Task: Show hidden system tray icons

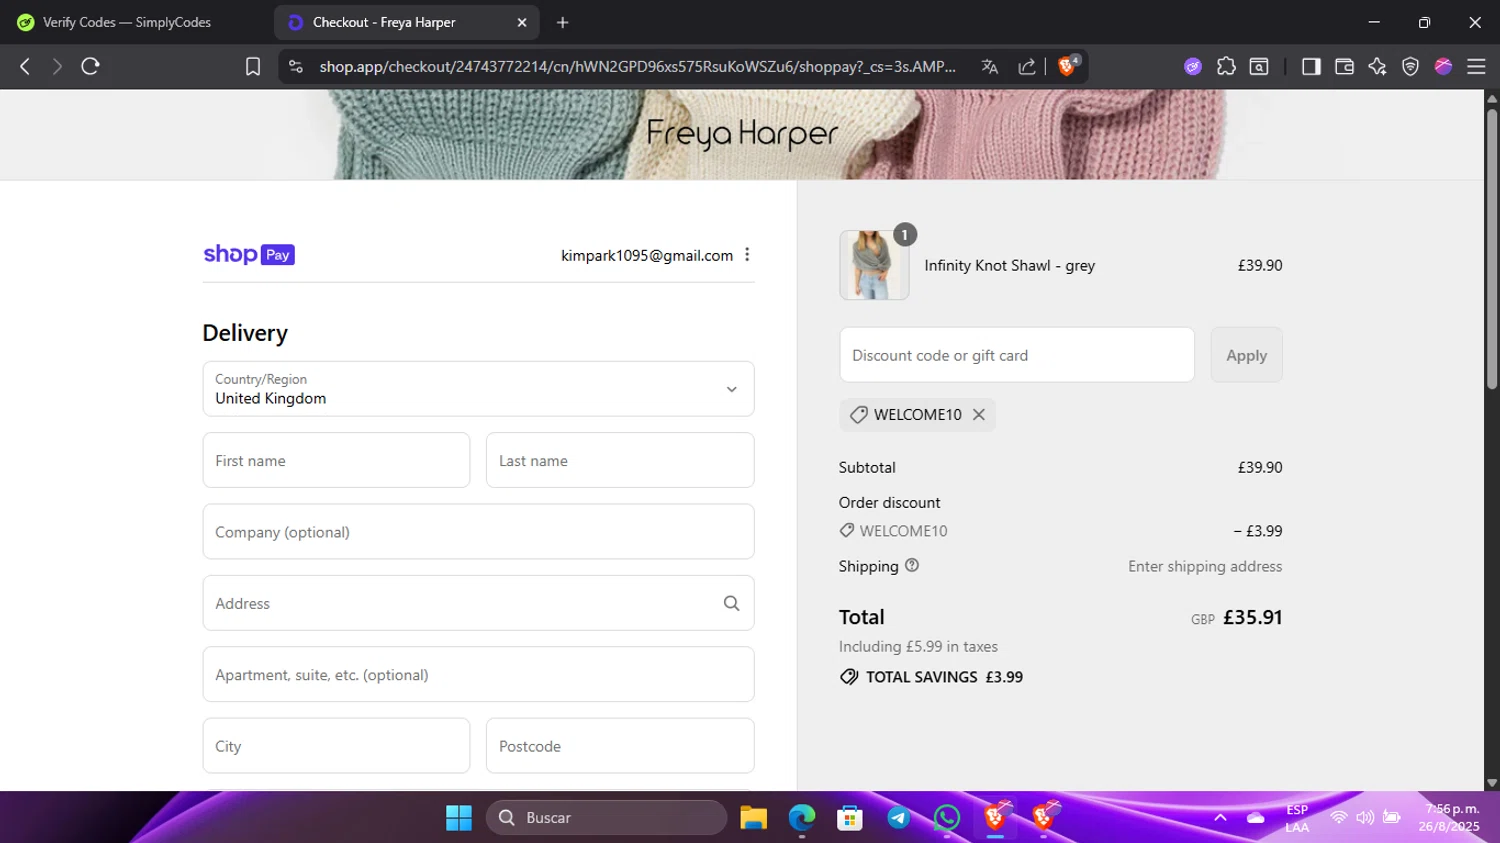Action: point(1220,818)
